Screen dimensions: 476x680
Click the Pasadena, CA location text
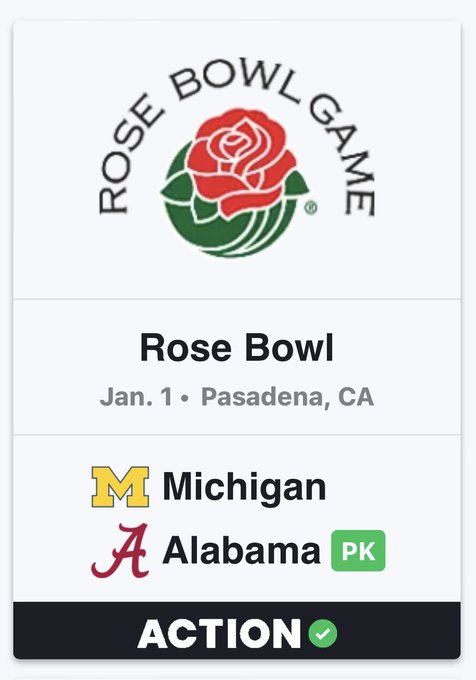(x=287, y=396)
